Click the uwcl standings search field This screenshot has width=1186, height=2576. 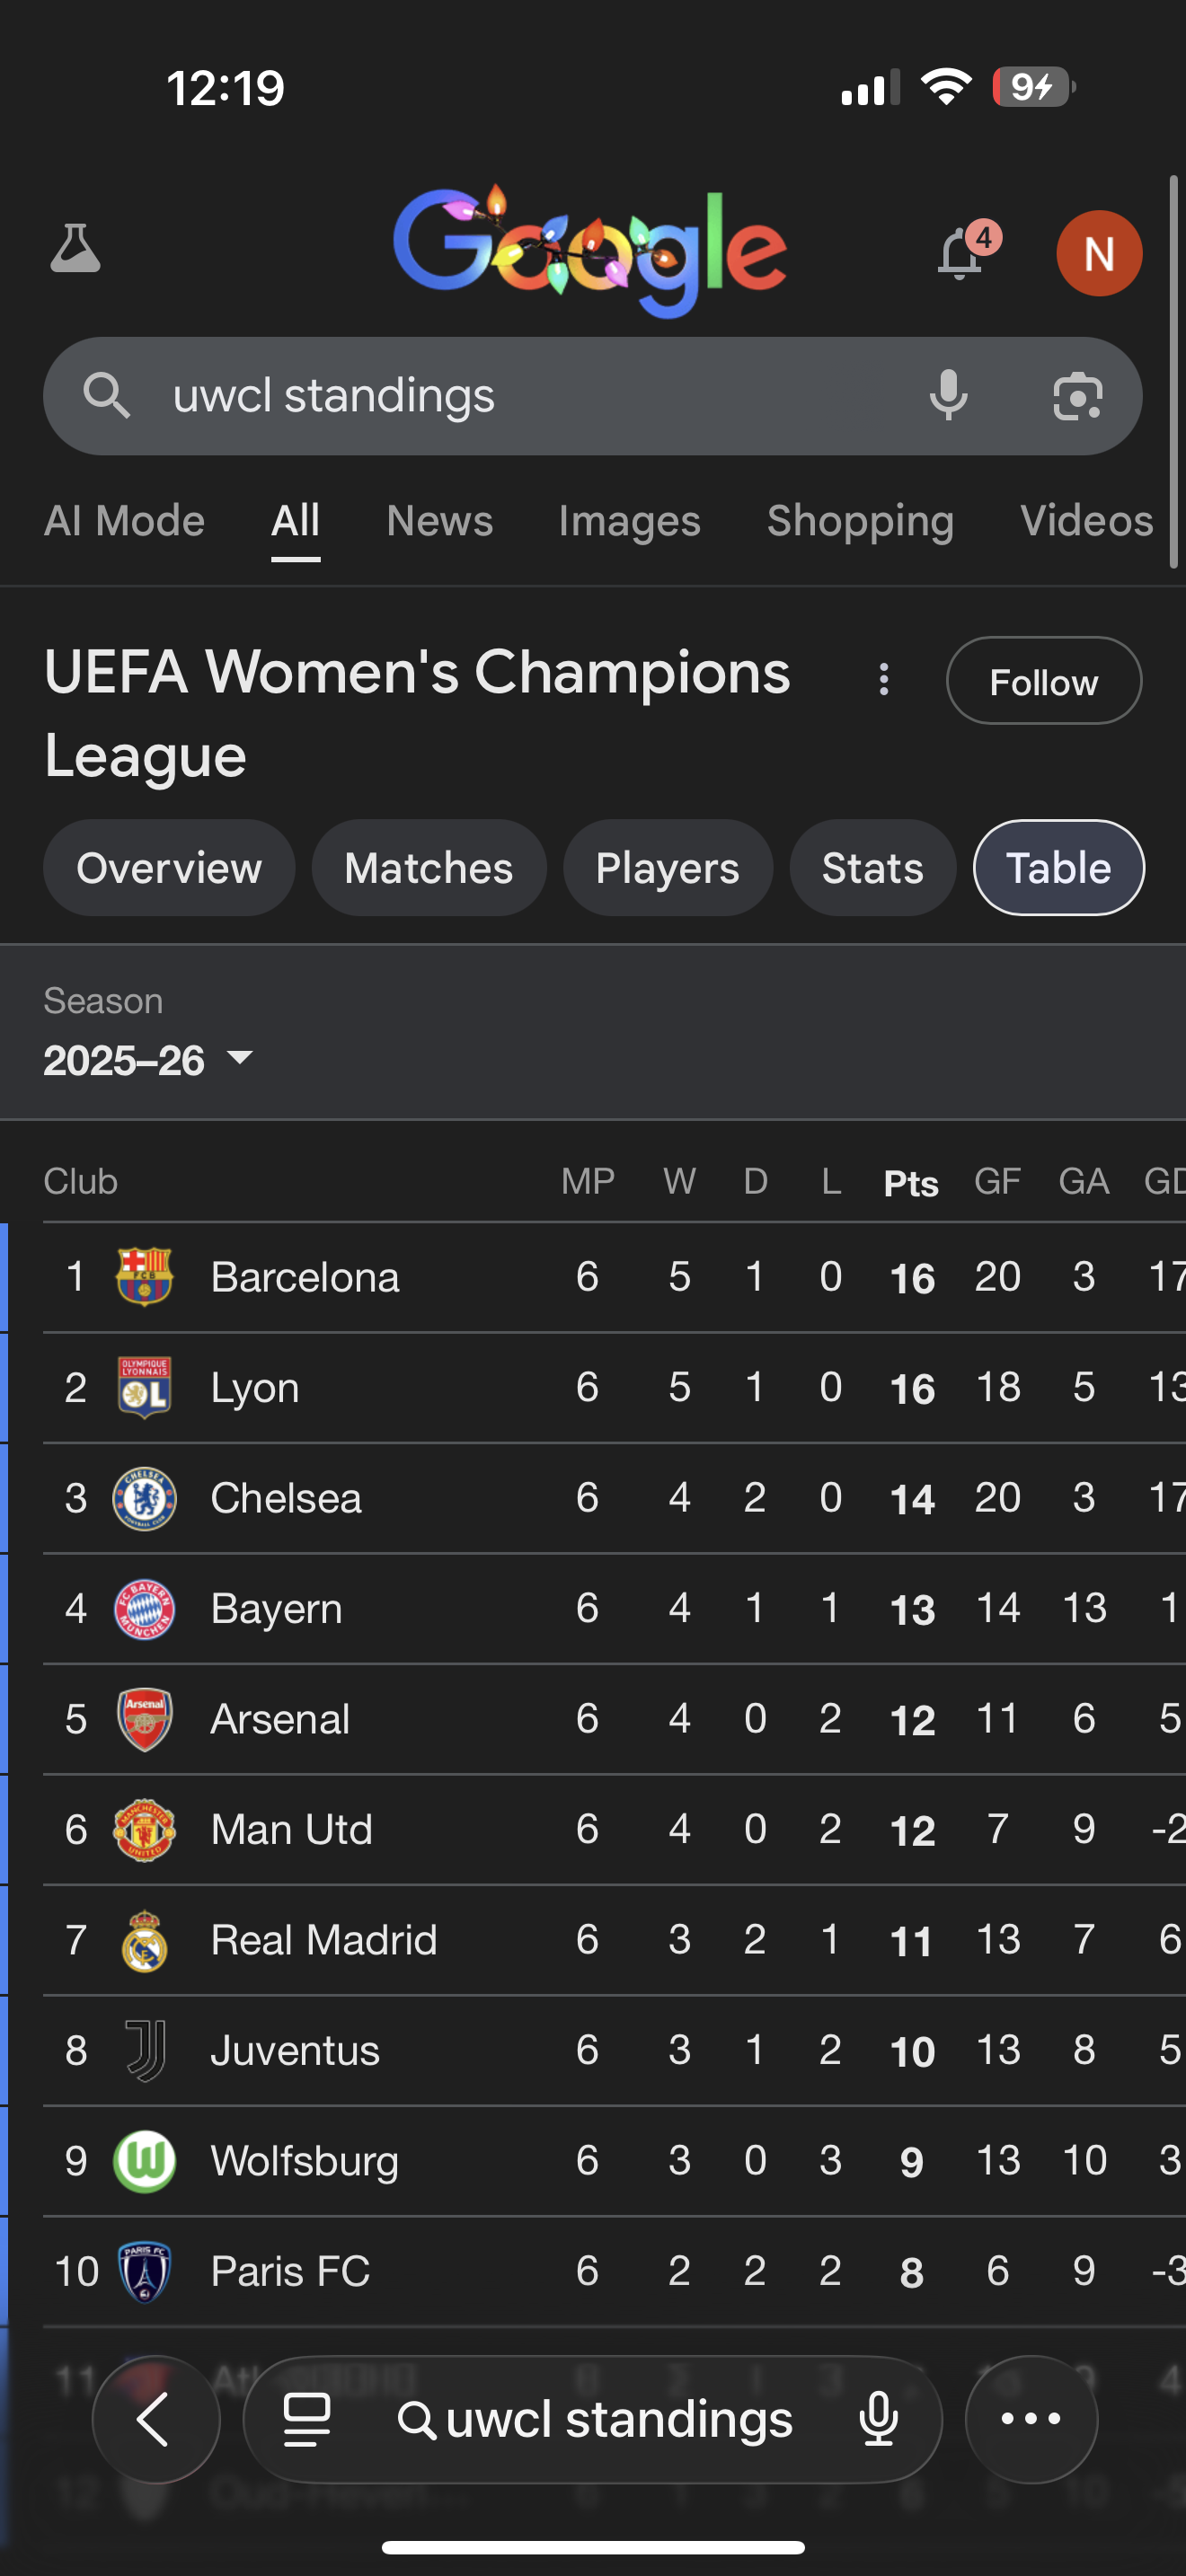[x=520, y=396]
